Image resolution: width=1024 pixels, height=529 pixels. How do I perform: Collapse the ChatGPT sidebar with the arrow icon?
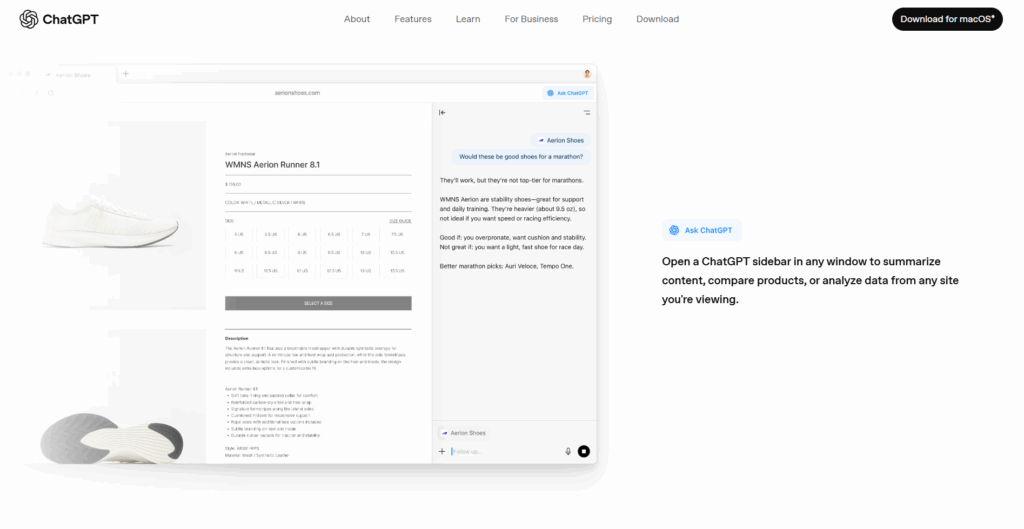click(x=442, y=112)
